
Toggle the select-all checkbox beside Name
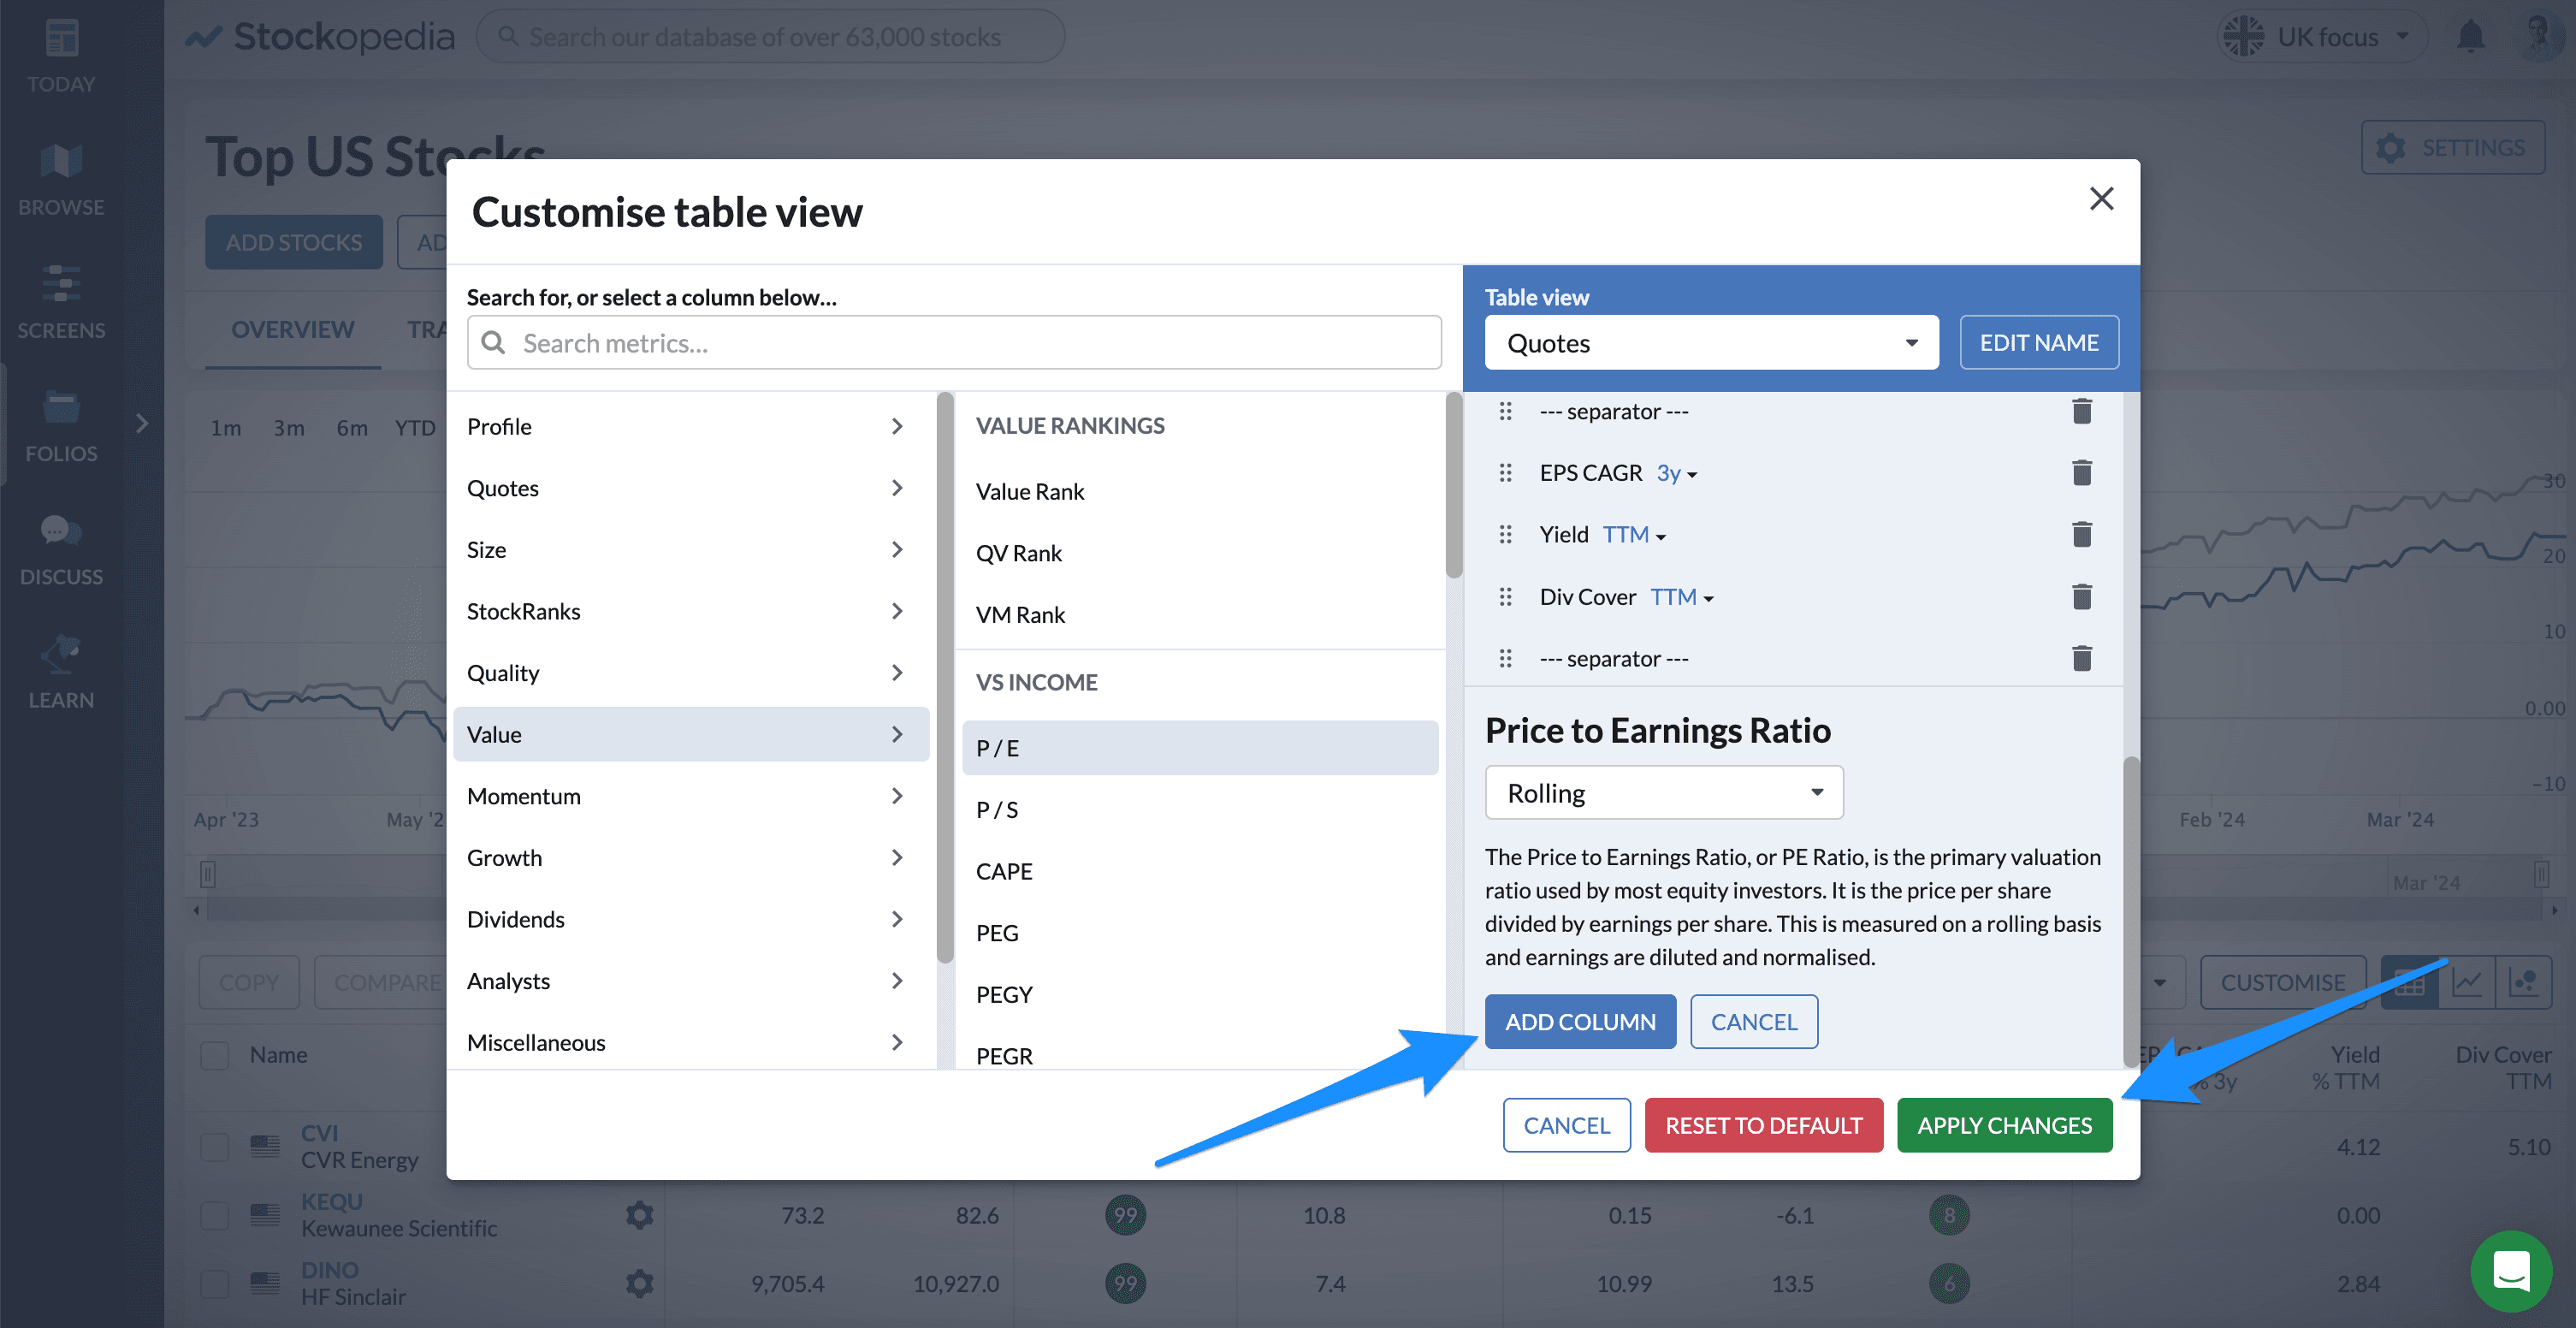(x=215, y=1055)
